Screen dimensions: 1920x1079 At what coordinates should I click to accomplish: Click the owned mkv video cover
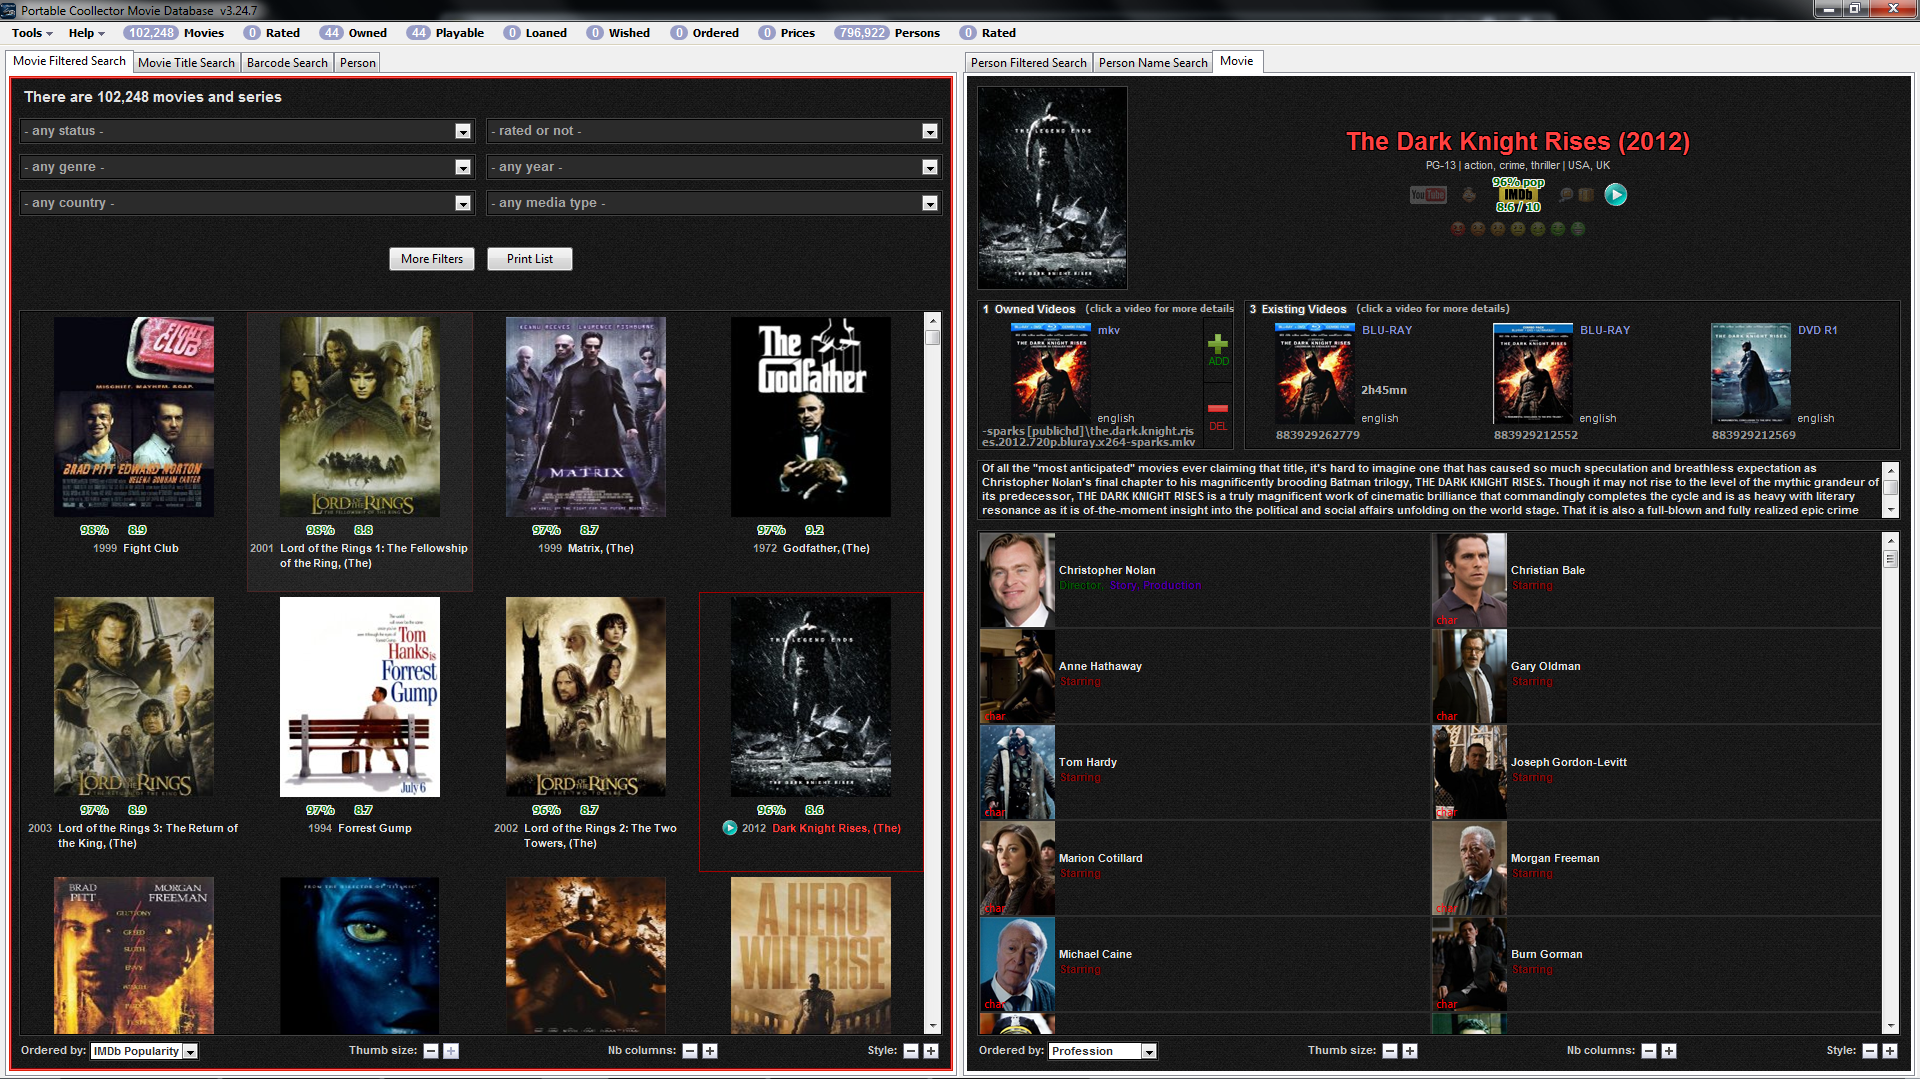(1051, 372)
